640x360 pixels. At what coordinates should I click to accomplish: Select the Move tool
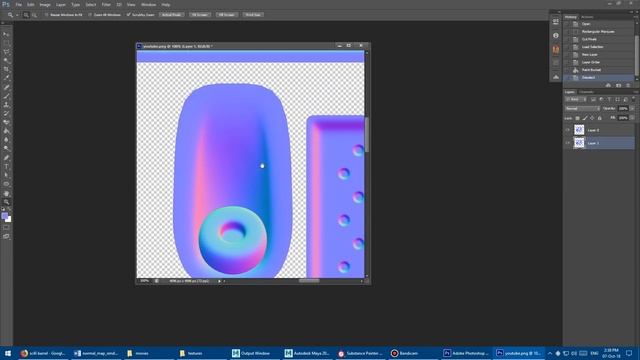[x=6, y=34]
